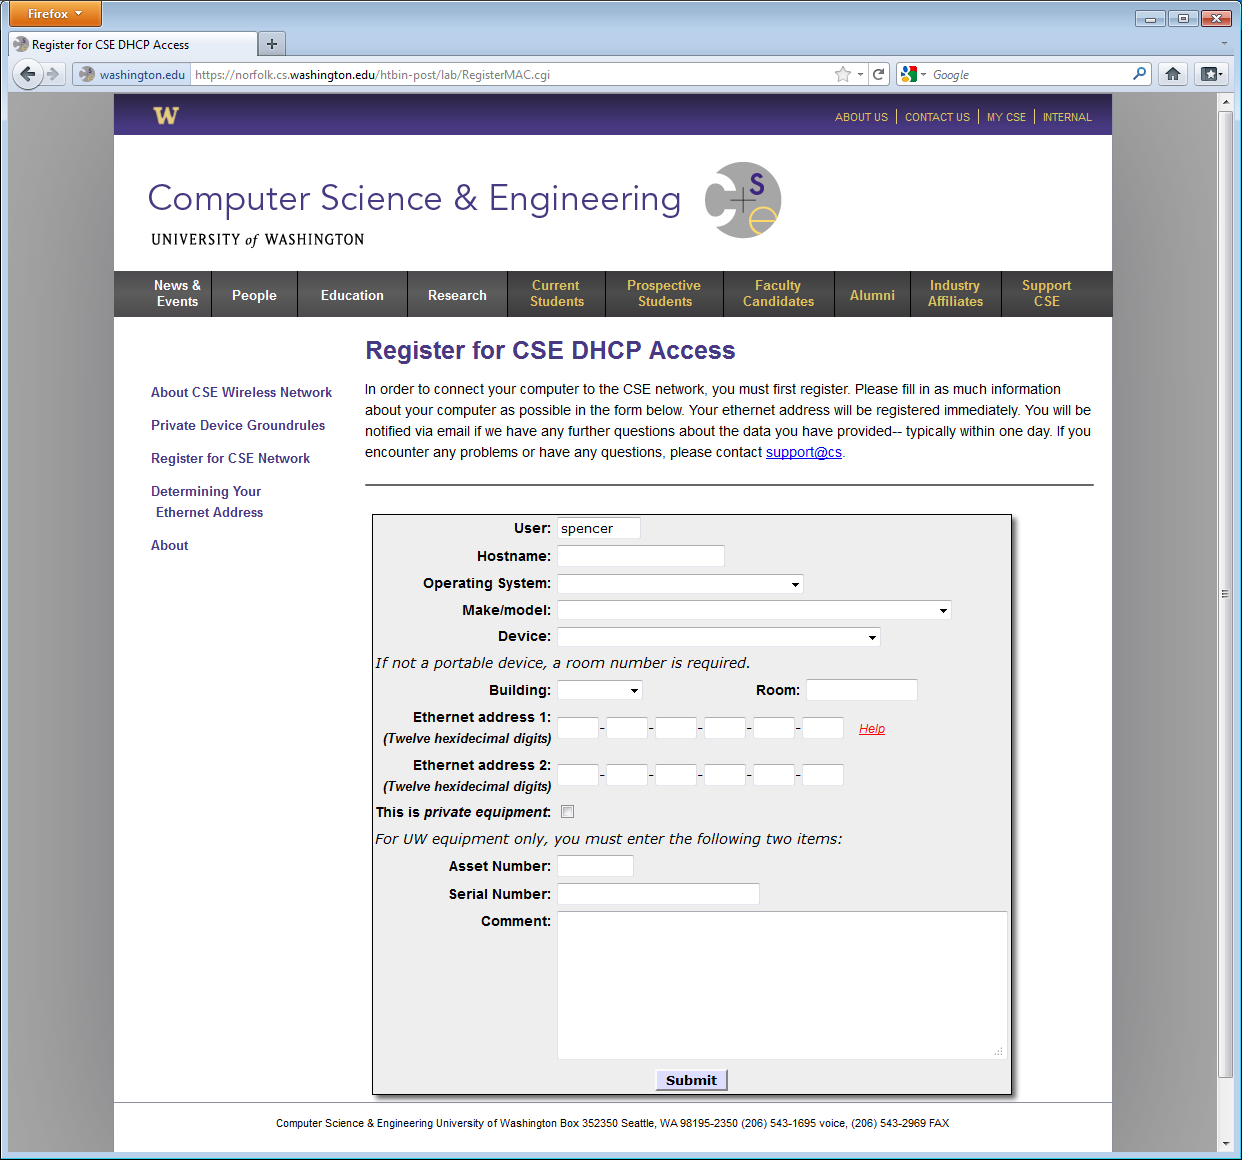Click the search magnifier icon
Viewport: 1242px width, 1160px height.
coord(1139,74)
